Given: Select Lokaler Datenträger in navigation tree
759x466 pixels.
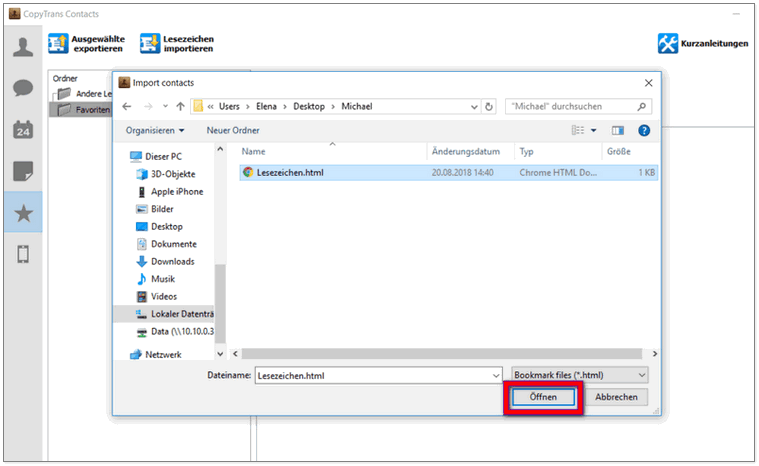Looking at the screenshot, I should pos(164,314).
